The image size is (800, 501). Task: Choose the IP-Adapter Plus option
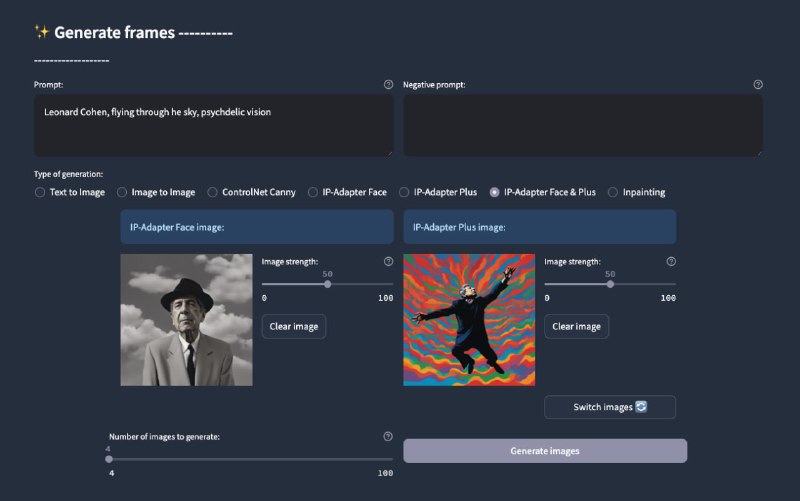coord(404,192)
